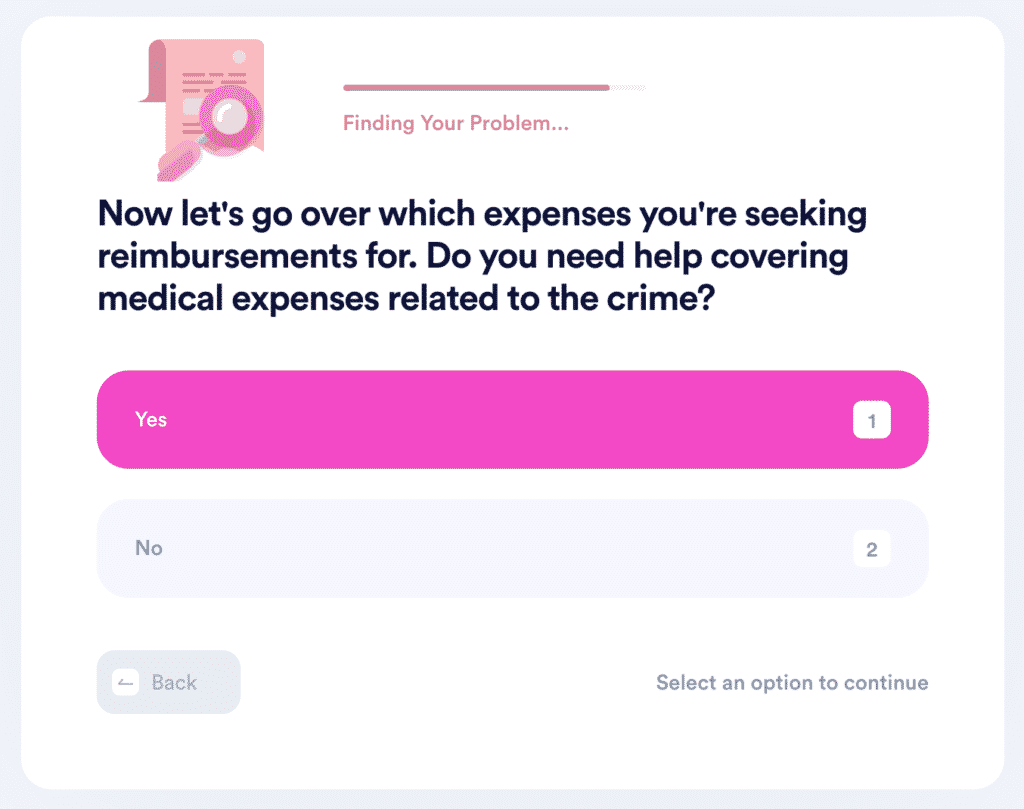
Task: Click the curled paper corner of illustration
Action: (153, 71)
